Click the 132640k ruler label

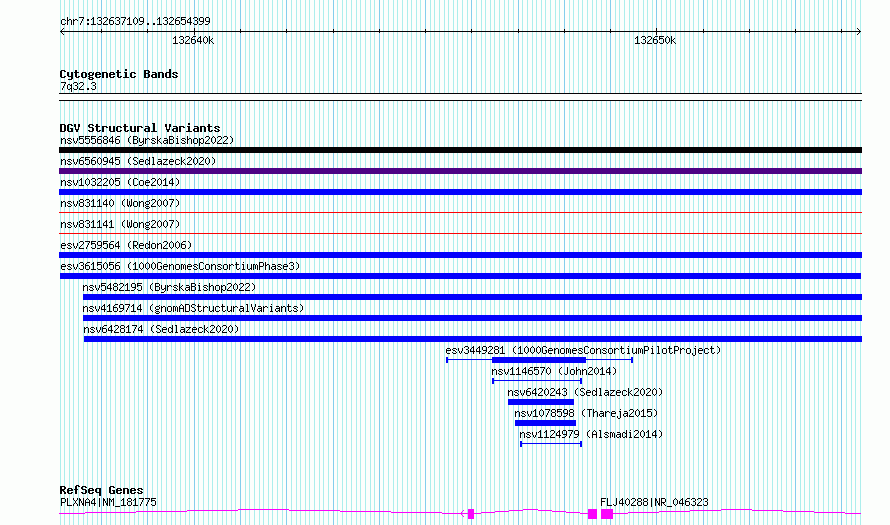193,41
